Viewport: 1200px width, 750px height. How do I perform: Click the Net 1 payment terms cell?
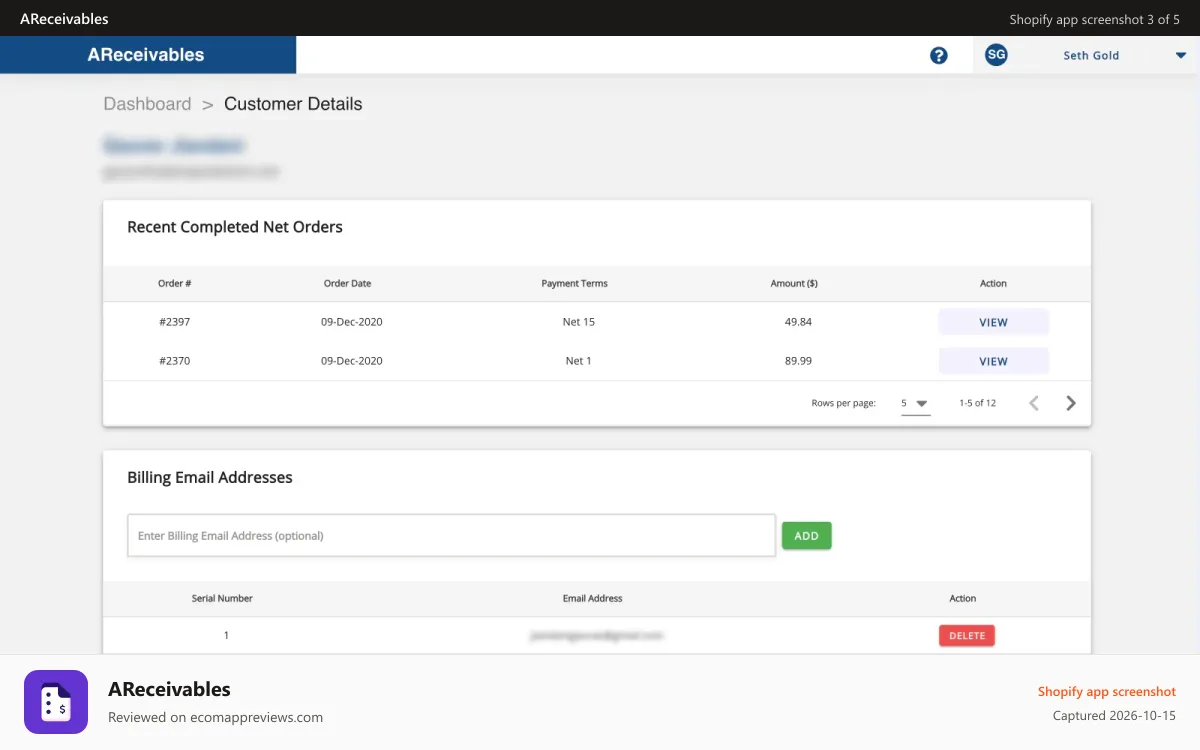(578, 361)
